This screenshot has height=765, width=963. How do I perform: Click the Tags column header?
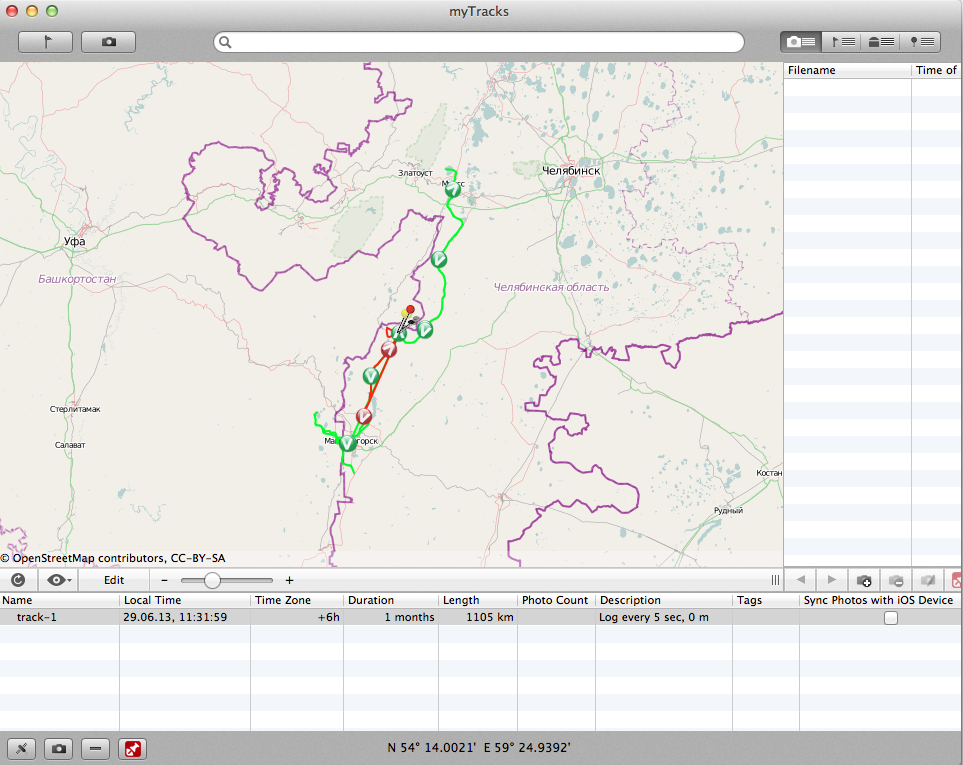(x=766, y=600)
